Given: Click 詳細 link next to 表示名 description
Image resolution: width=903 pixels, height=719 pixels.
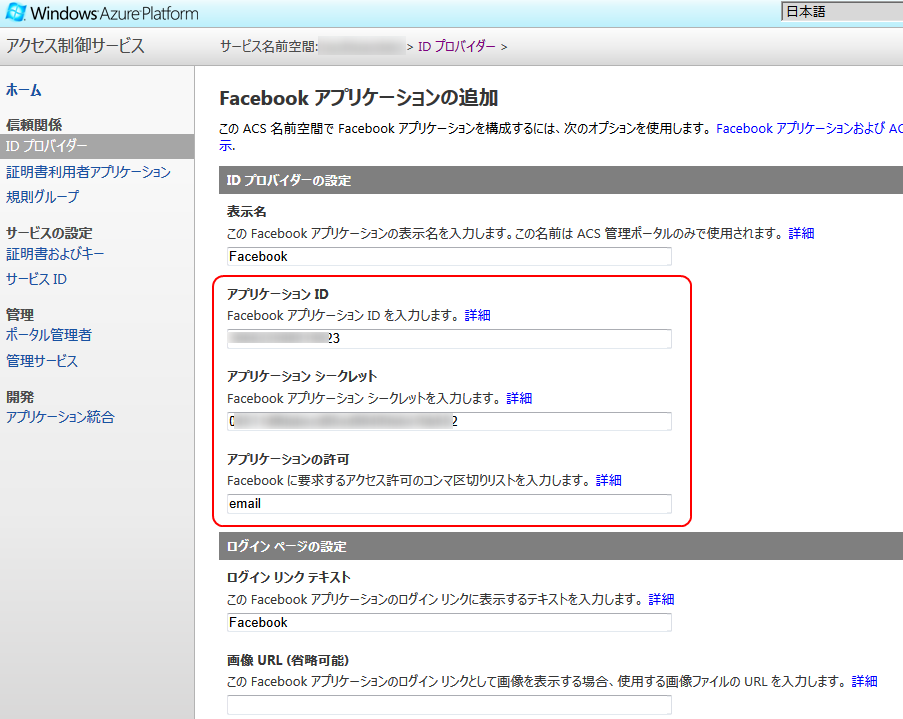Looking at the screenshot, I should coord(801,233).
